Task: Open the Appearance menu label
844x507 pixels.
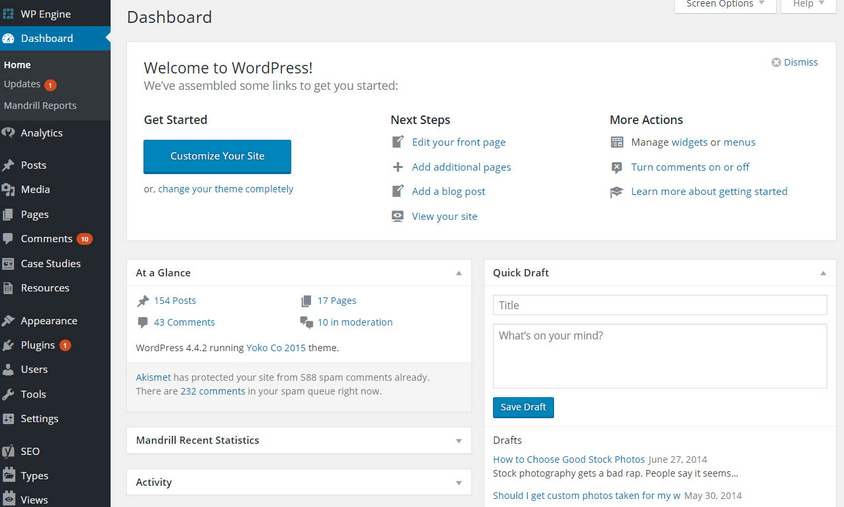Action: pos(49,321)
